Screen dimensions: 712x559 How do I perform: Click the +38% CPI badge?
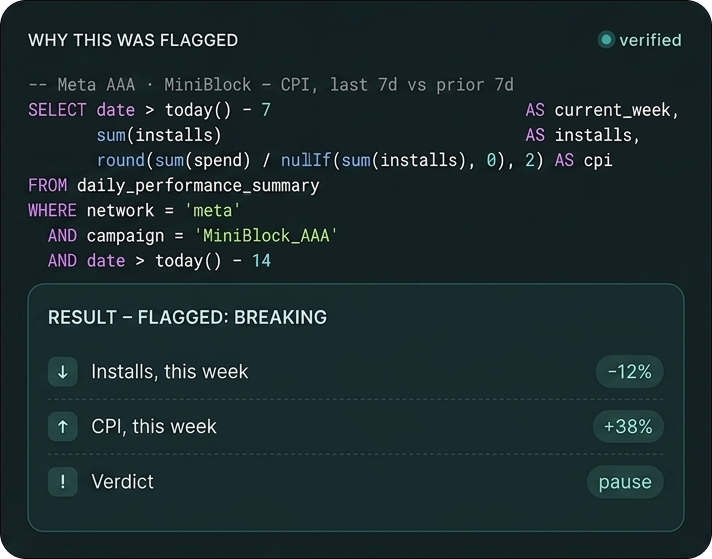pos(628,427)
